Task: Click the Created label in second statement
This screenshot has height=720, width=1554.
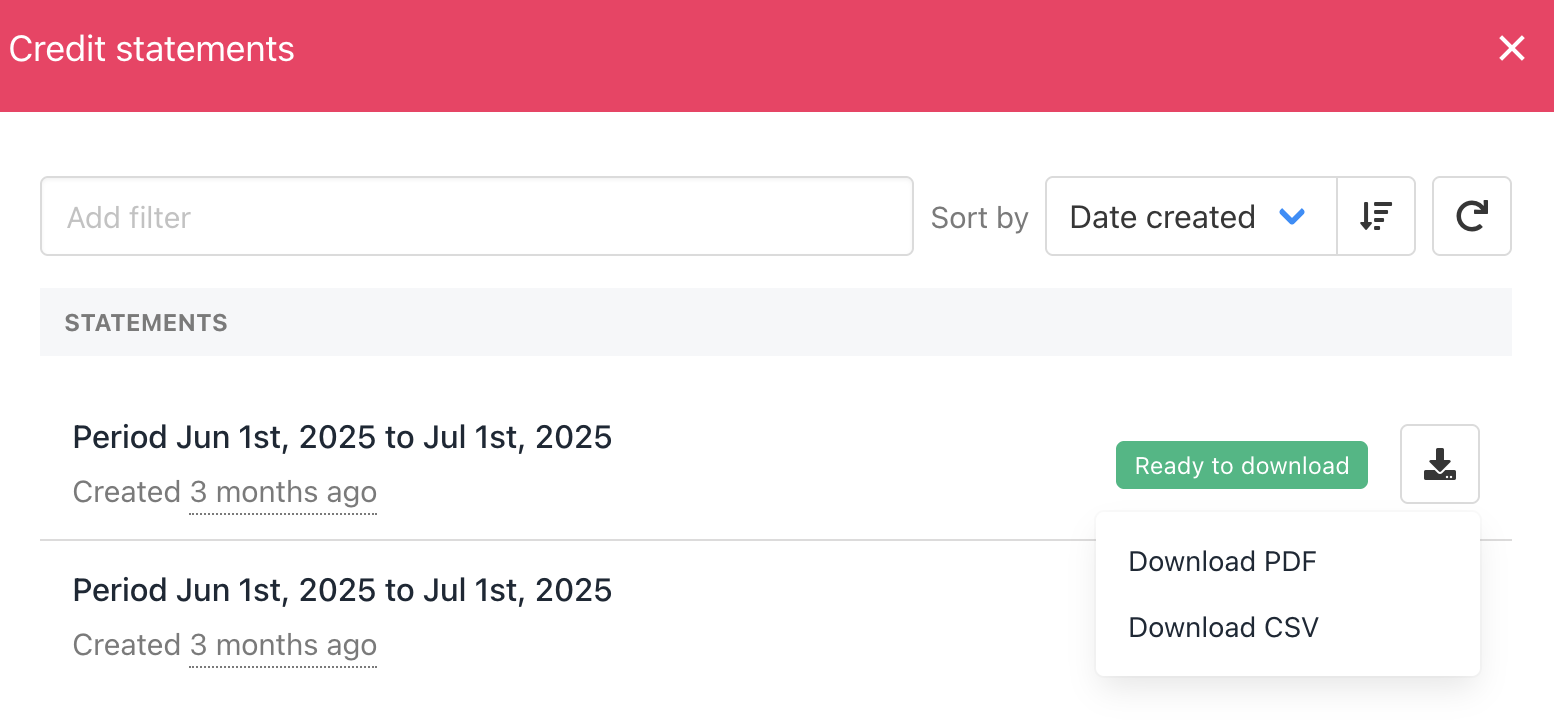Action: [127, 645]
